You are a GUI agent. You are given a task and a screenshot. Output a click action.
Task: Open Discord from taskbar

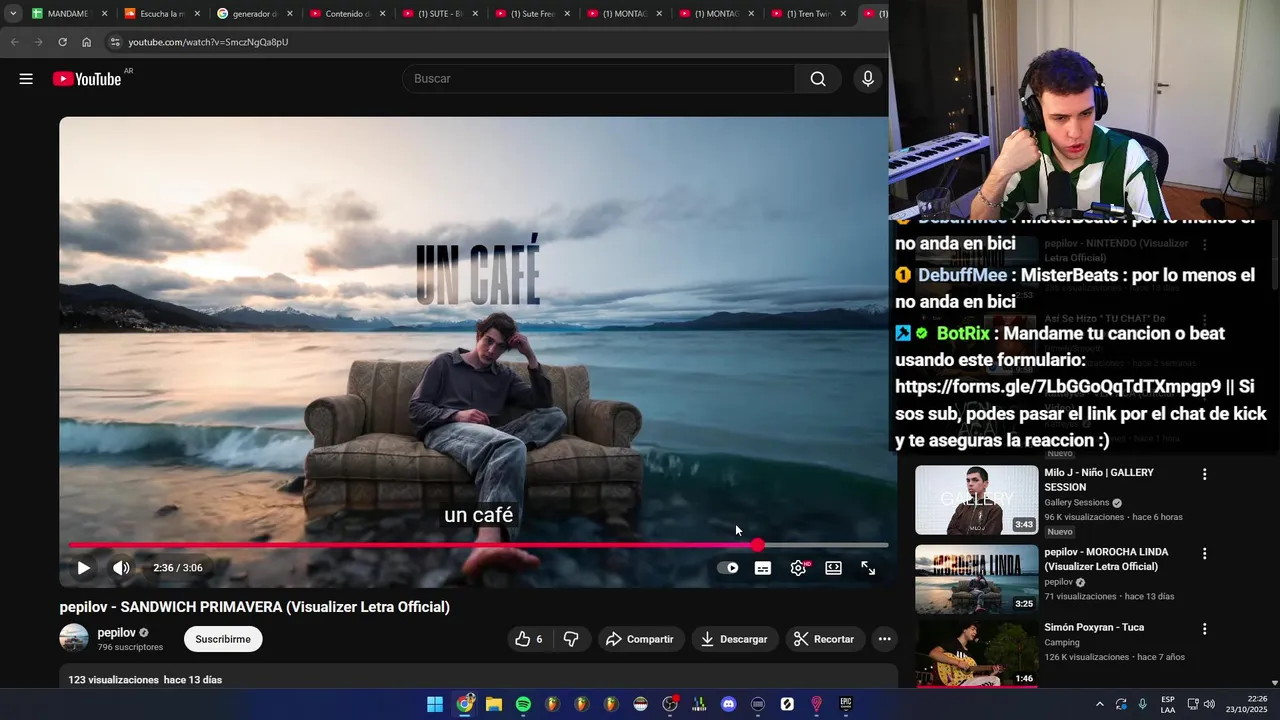click(728, 704)
